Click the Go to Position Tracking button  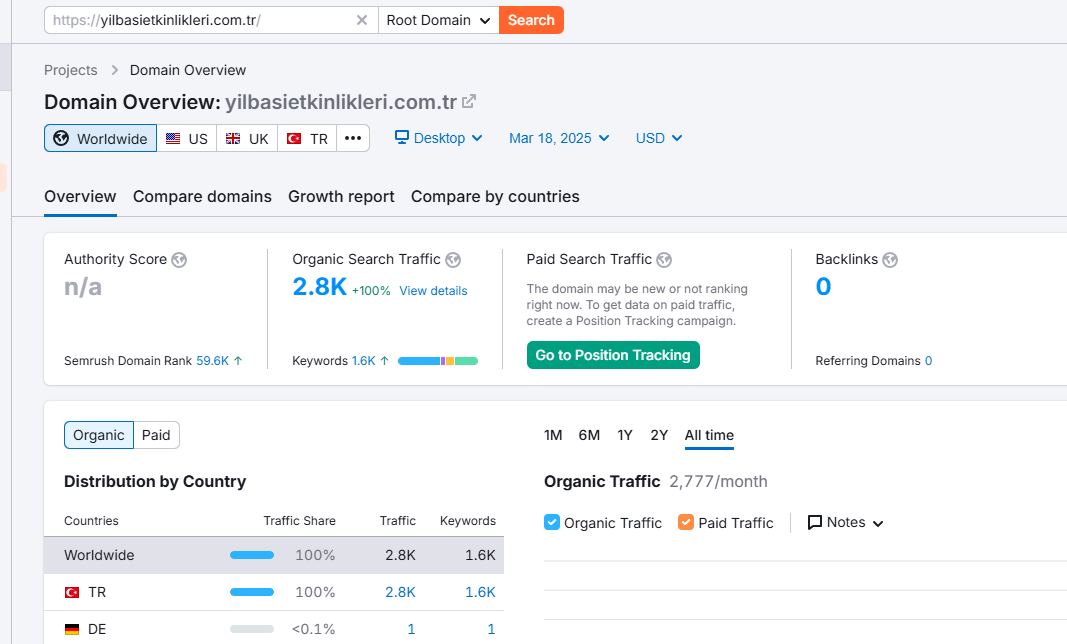613,355
